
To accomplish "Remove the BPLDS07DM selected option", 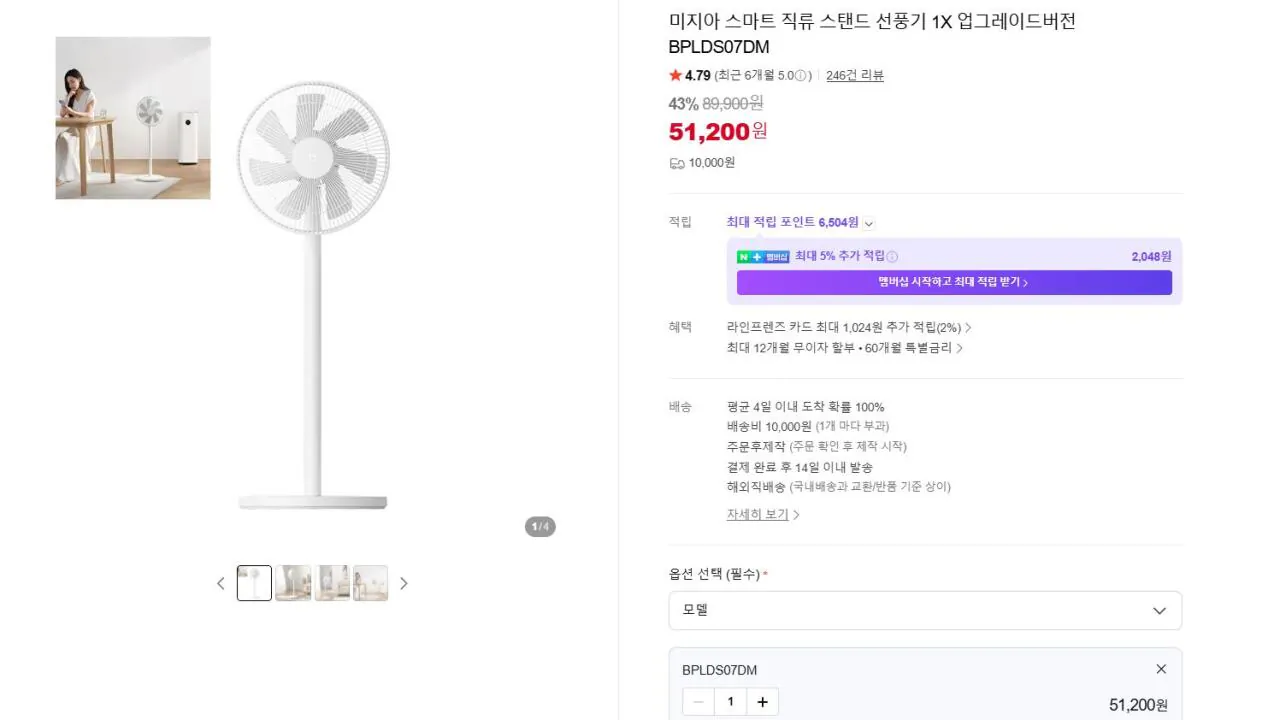I will point(1161,669).
